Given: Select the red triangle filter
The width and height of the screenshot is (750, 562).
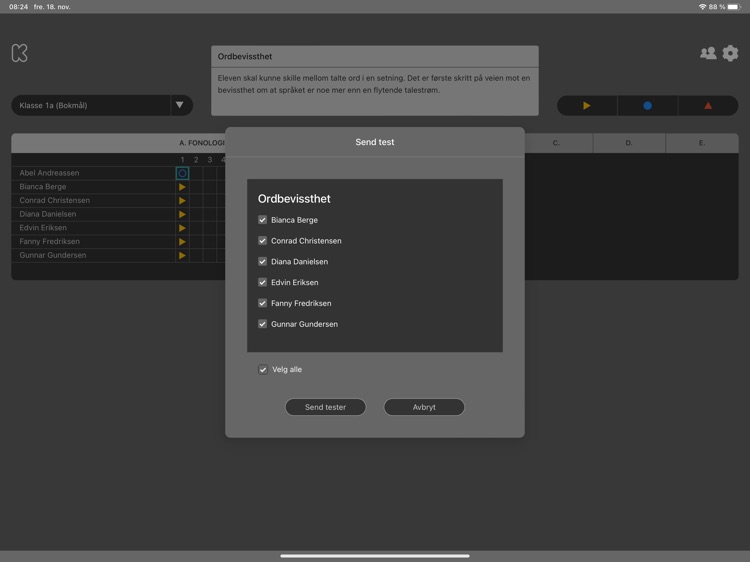Looking at the screenshot, I should (x=708, y=106).
